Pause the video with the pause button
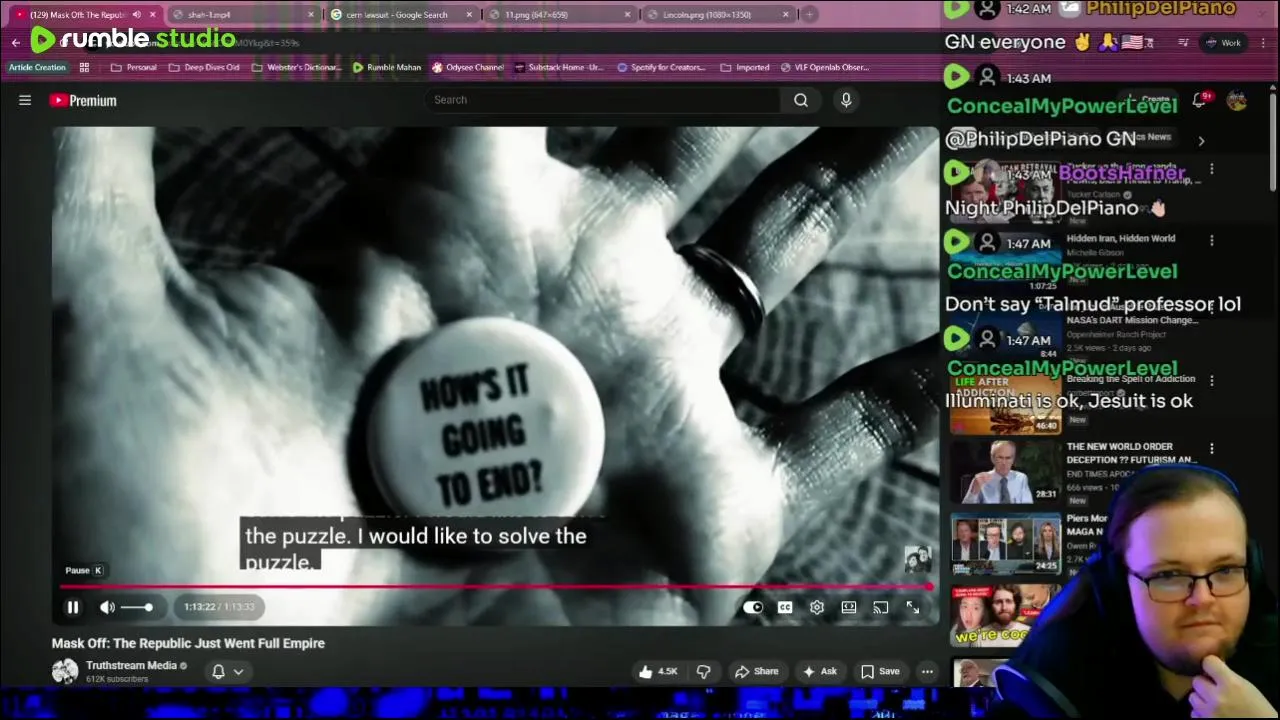 pos(73,607)
